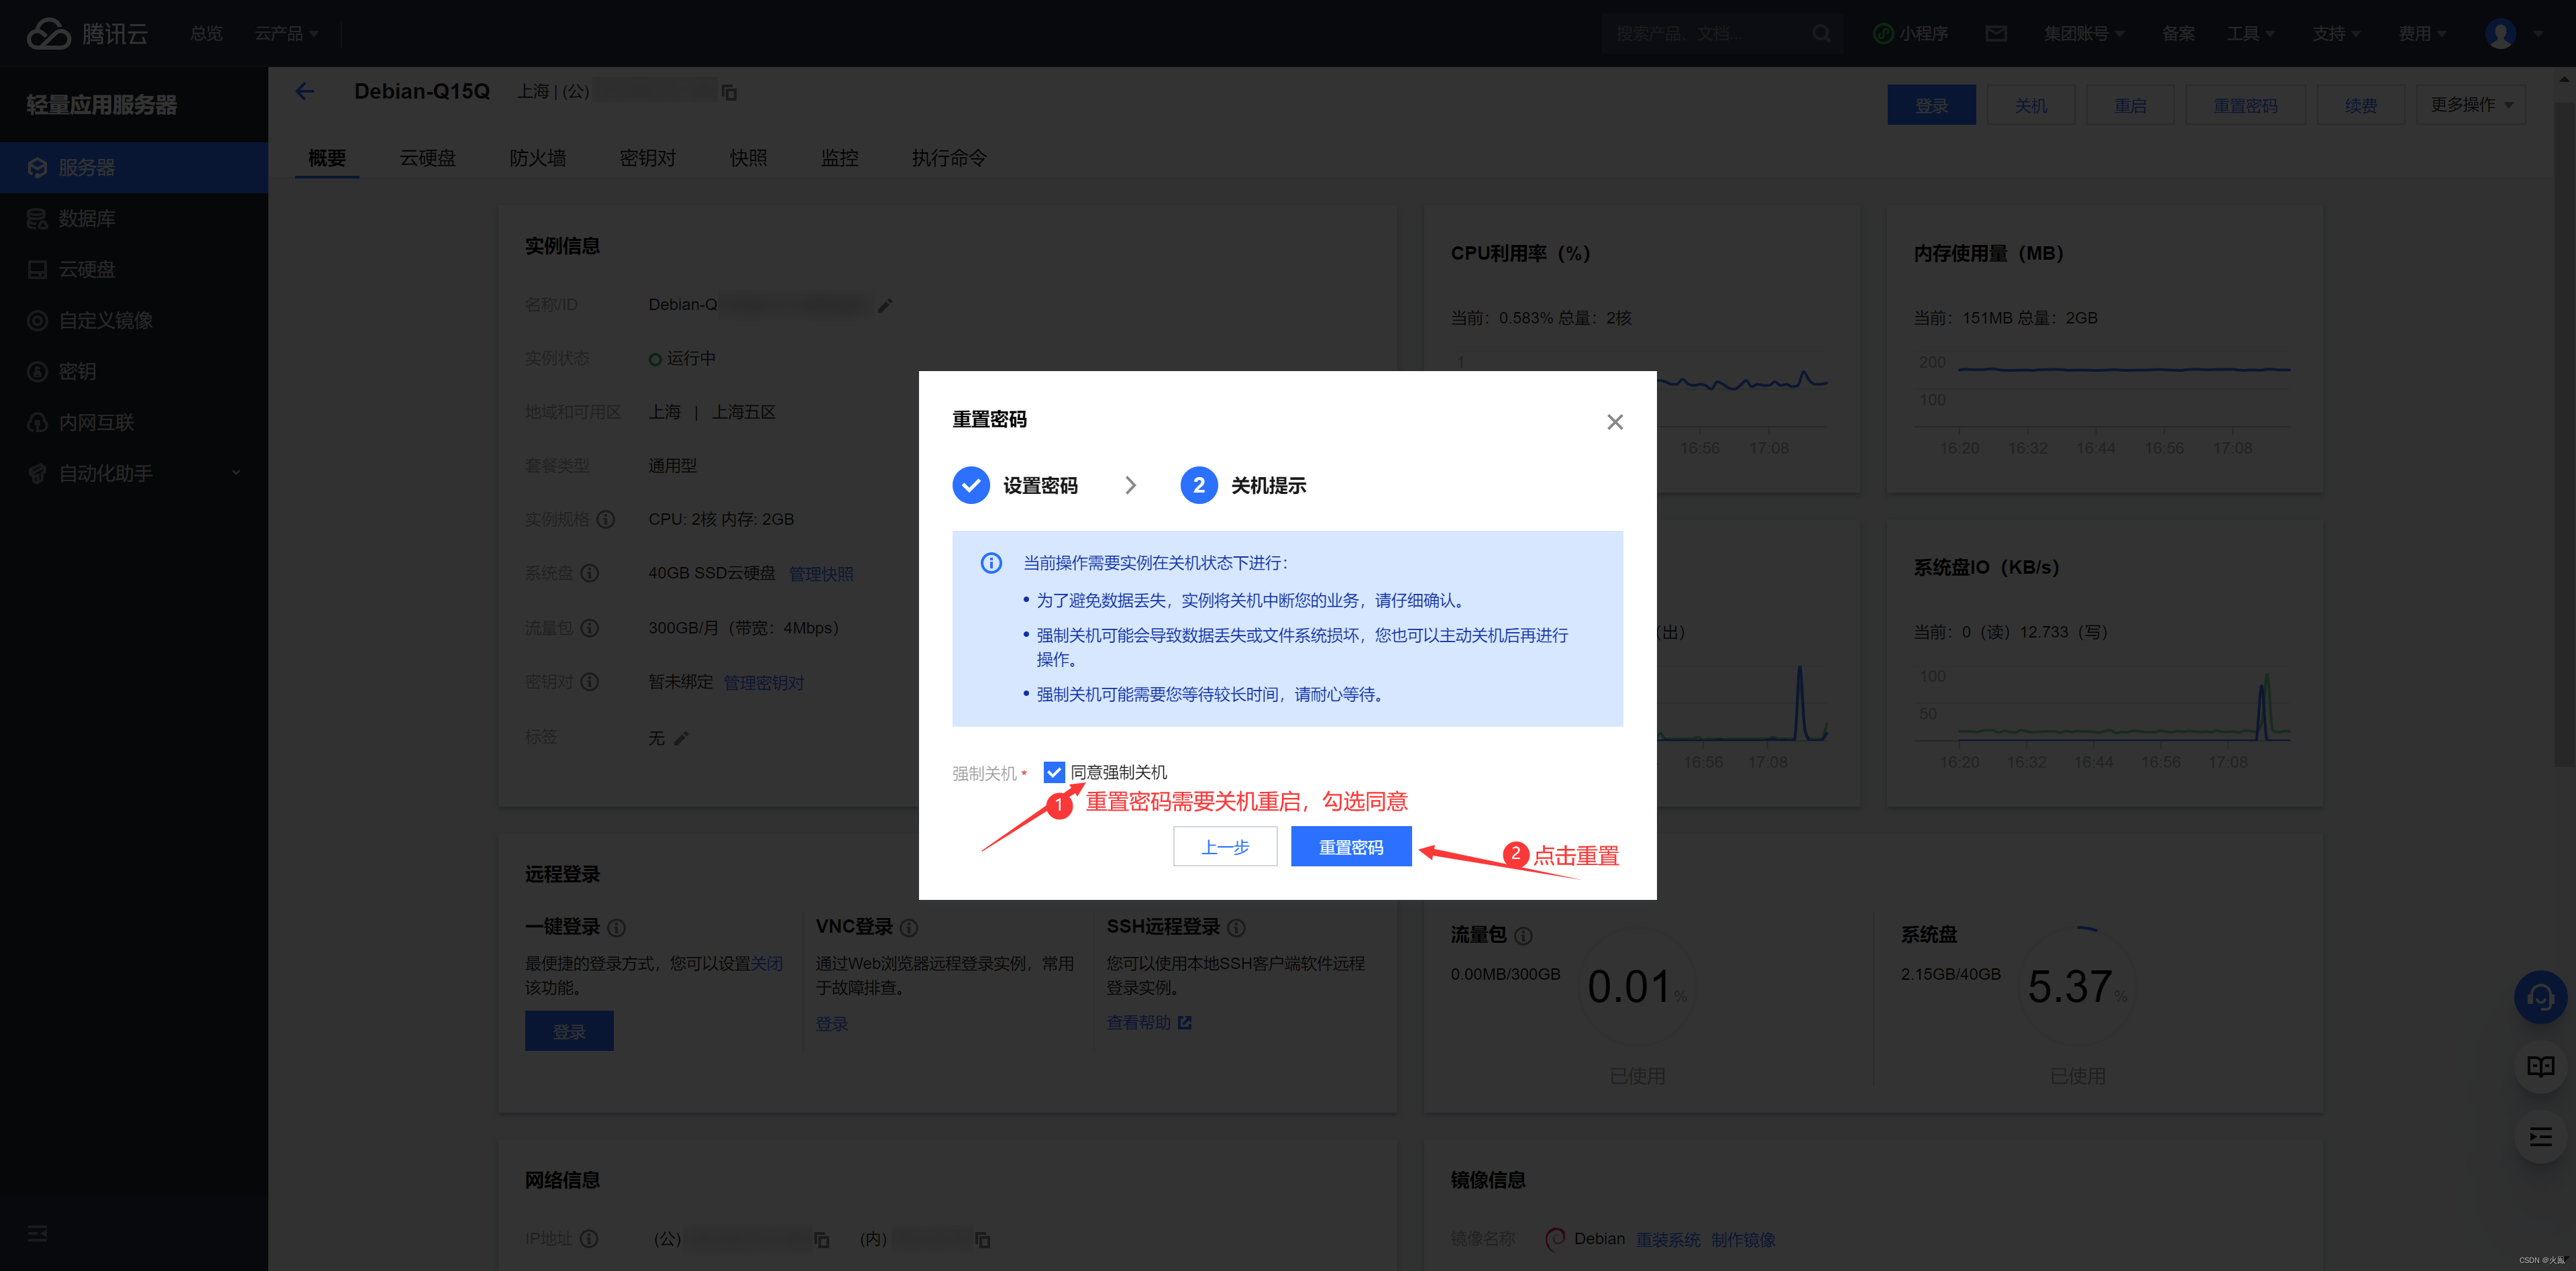
Task: Select 自定义镜像 in the sidebar
Action: tap(134, 320)
